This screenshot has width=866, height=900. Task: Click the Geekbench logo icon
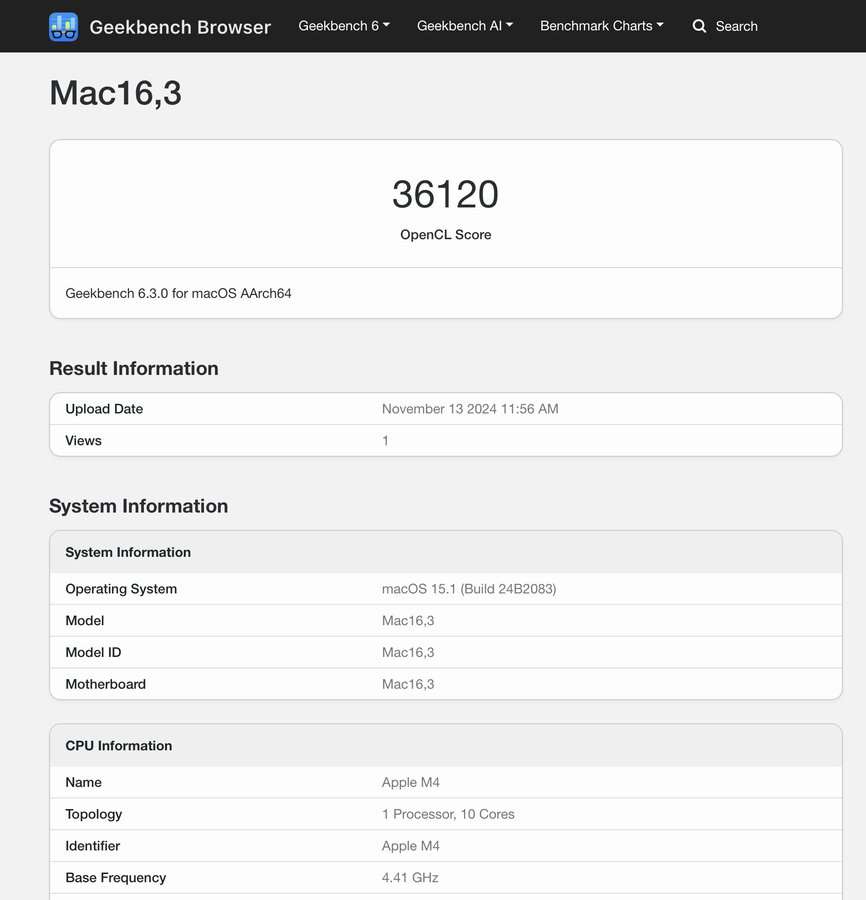63,27
